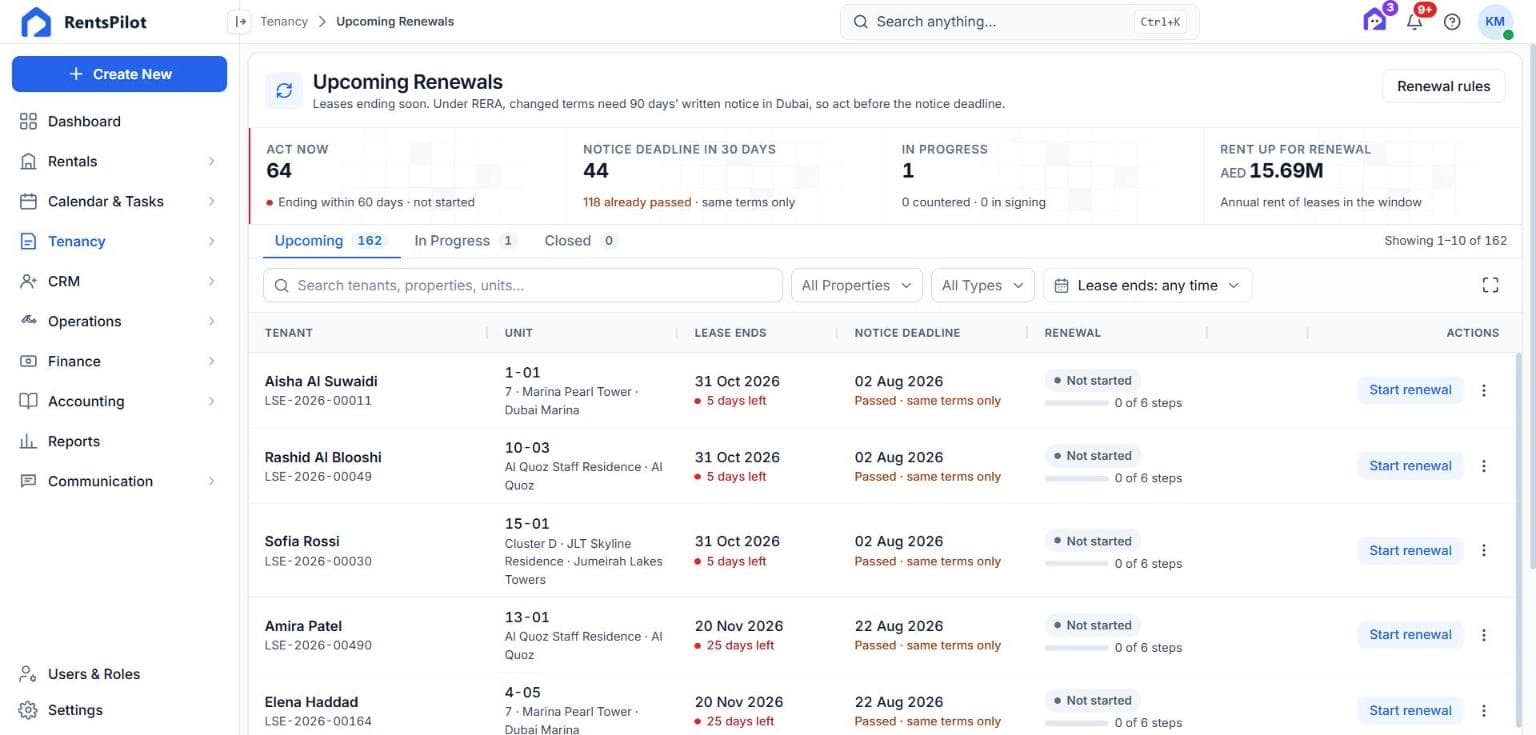Open row actions menu for Amira Patel
The height and width of the screenshot is (735, 1536).
pyautogui.click(x=1484, y=635)
